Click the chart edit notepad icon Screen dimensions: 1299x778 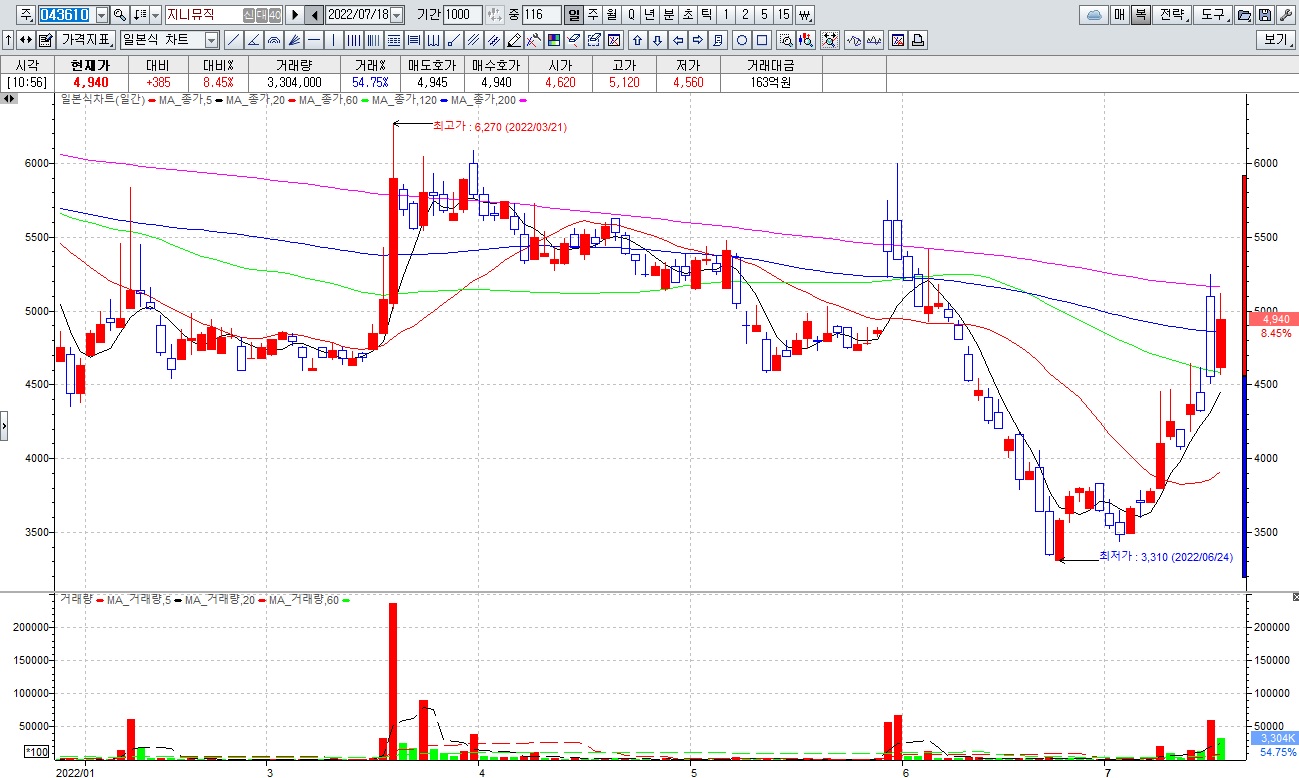pos(45,40)
